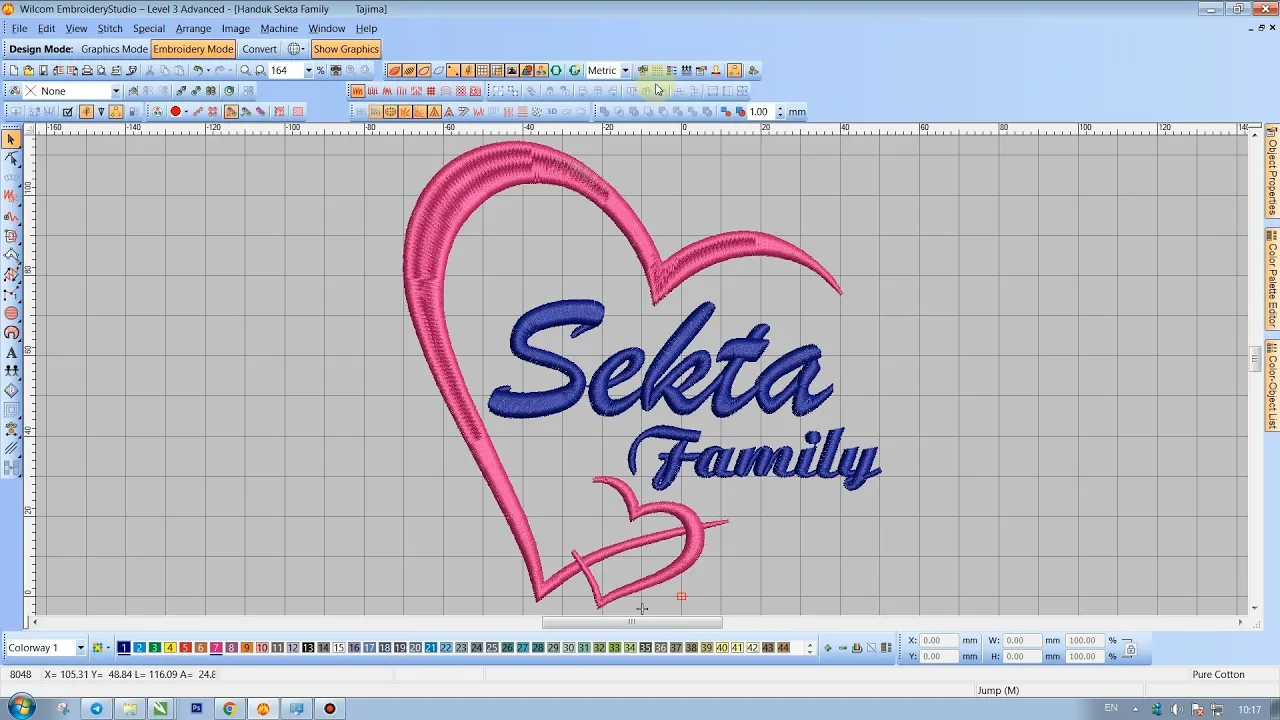The image size is (1280, 720).
Task: Click the Jump (M) status text
Action: pos(997,691)
